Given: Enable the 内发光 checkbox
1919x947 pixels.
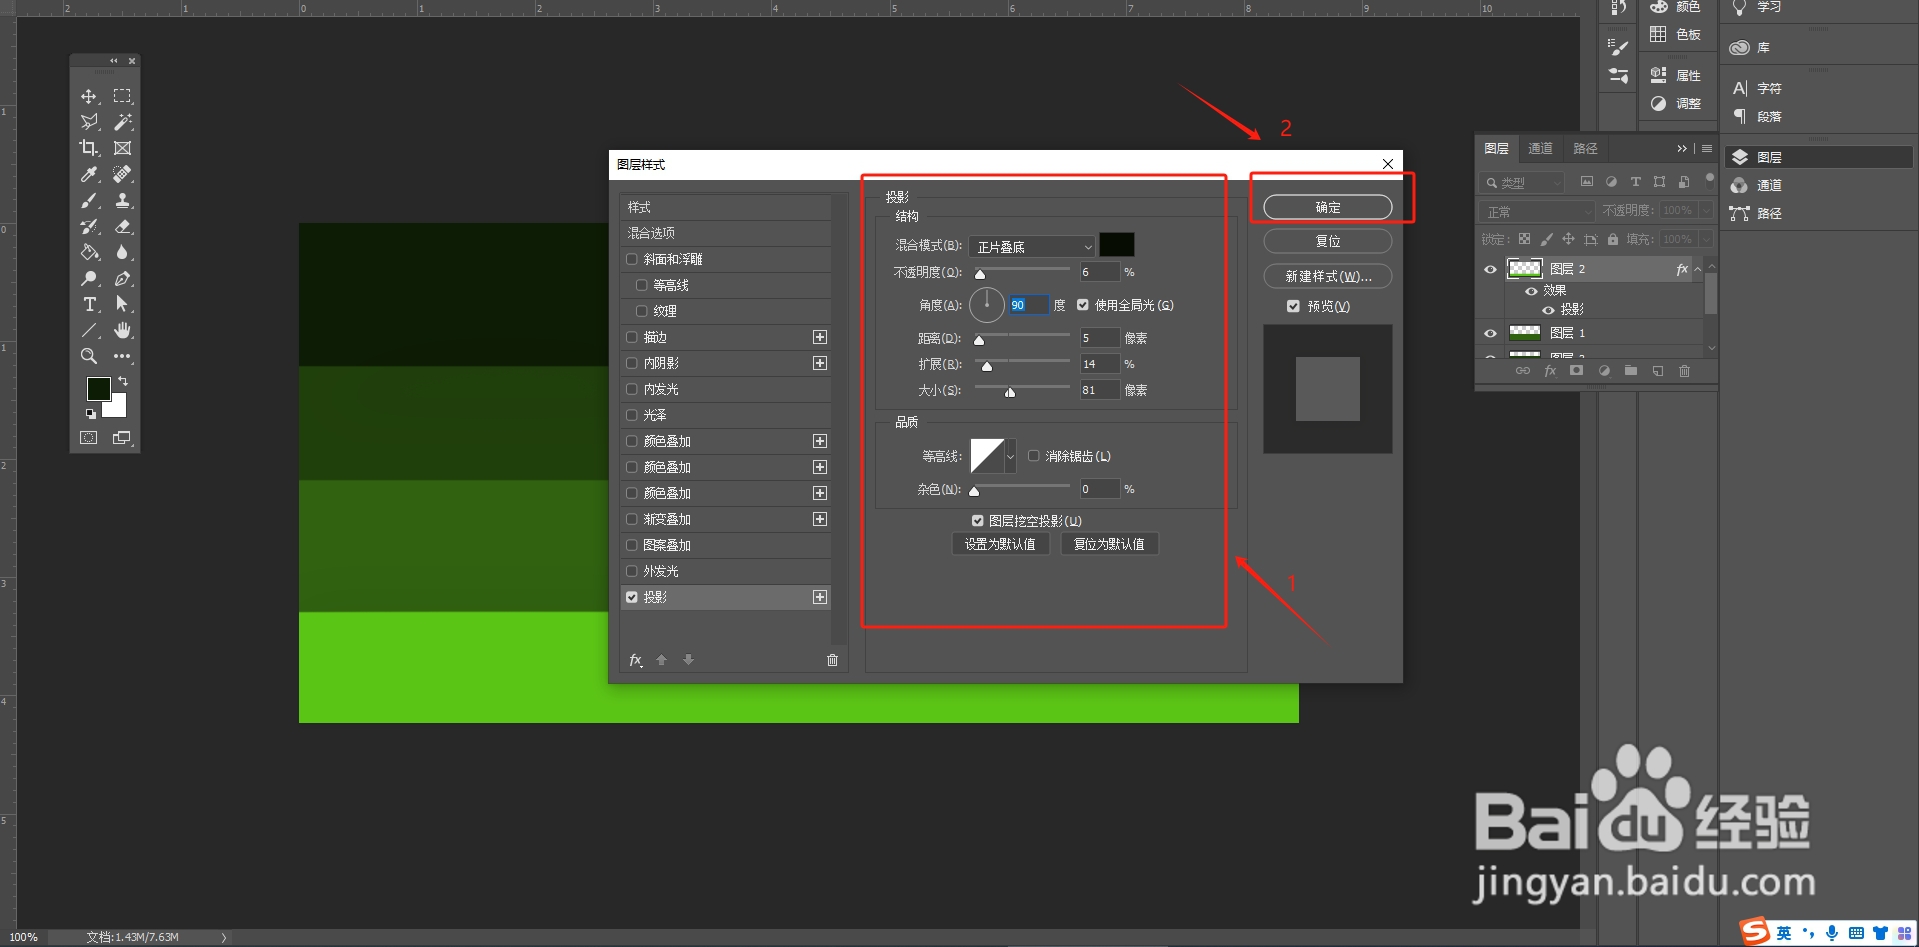Looking at the screenshot, I should (x=632, y=389).
